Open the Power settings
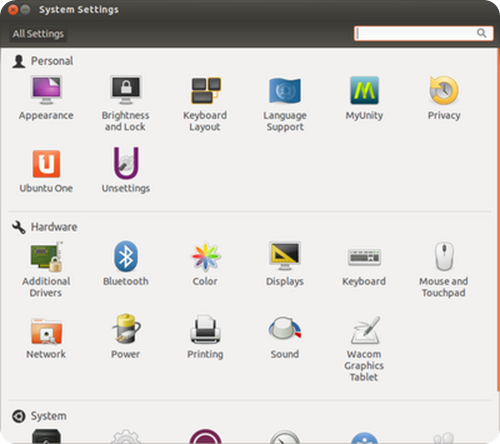Viewport: 500px width, 444px height. point(126,337)
